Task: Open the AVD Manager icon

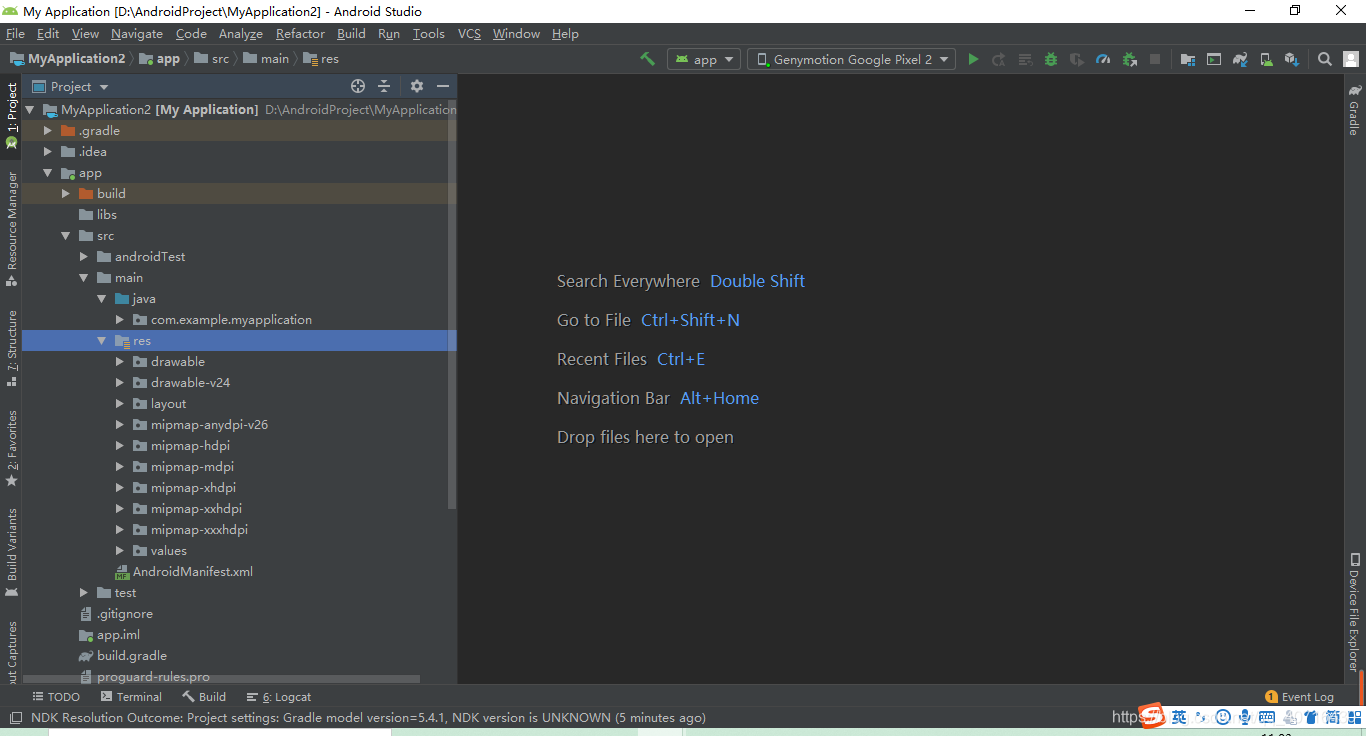Action: point(1266,59)
